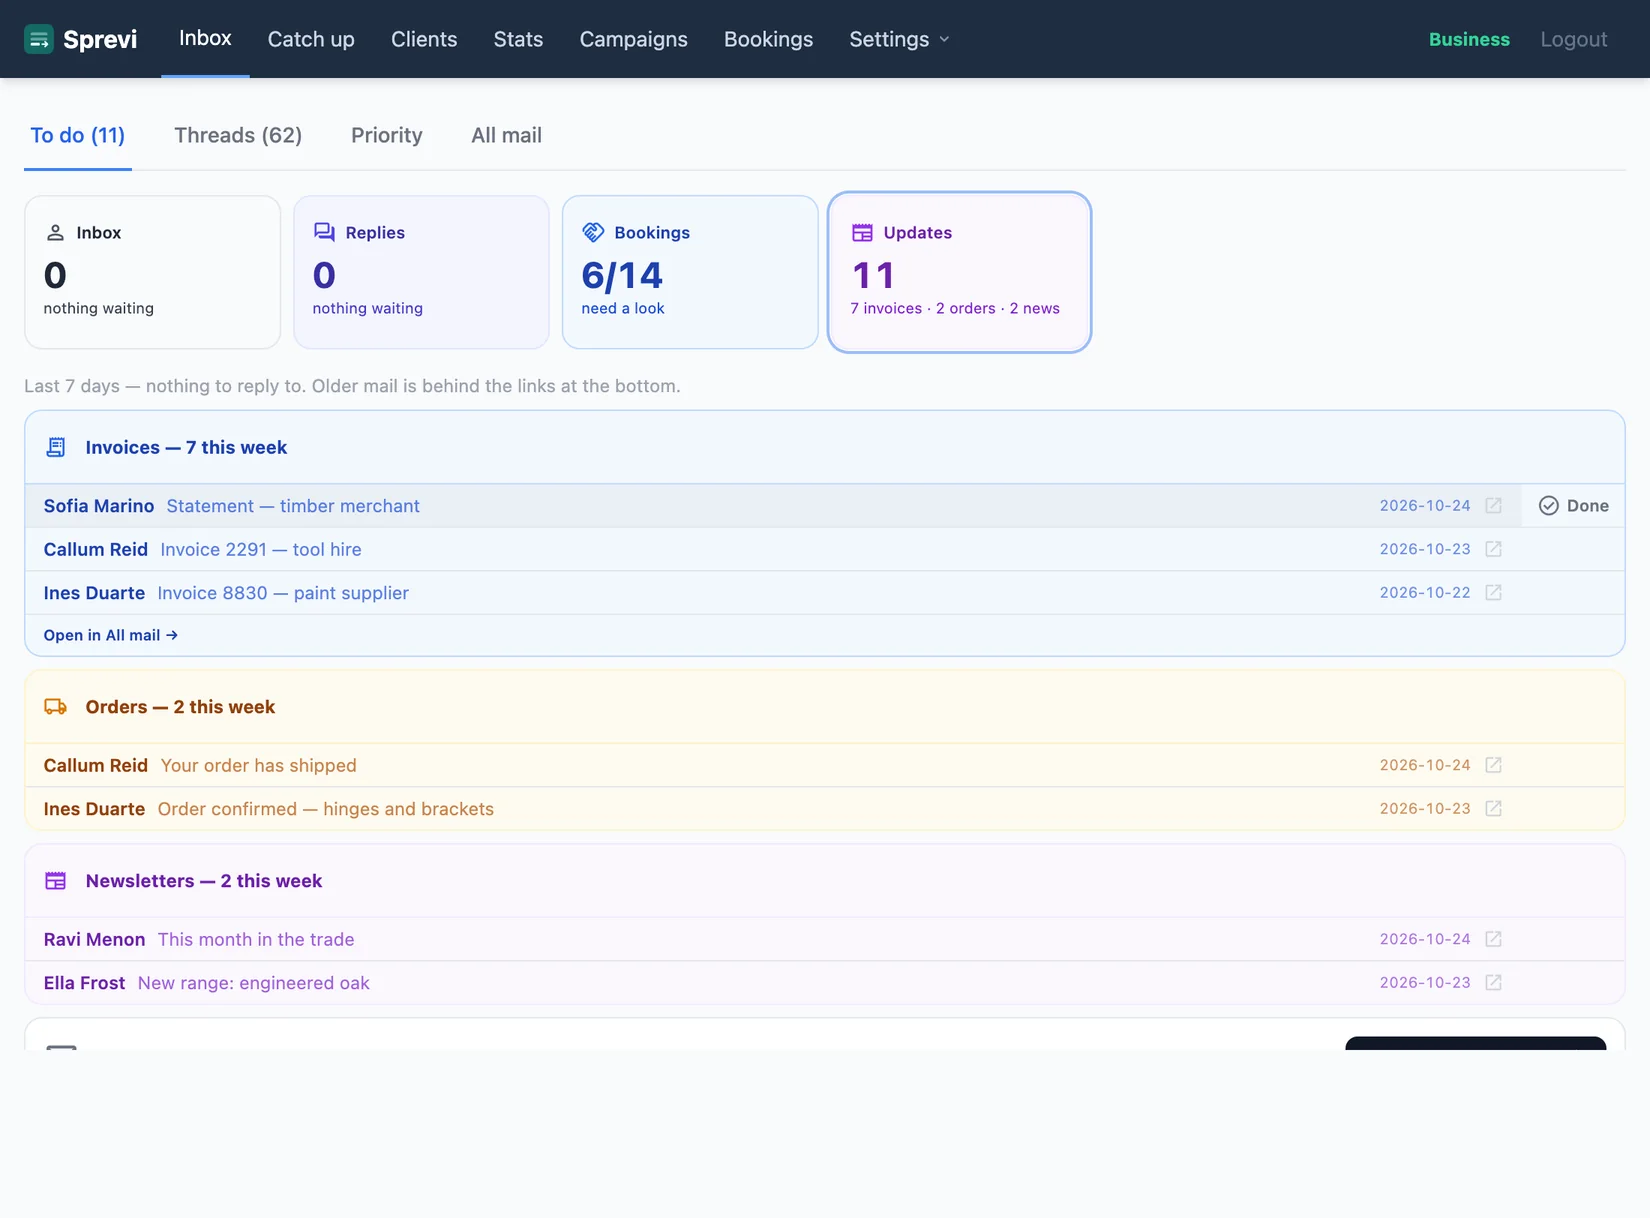Open the Stats page

pyautogui.click(x=518, y=39)
